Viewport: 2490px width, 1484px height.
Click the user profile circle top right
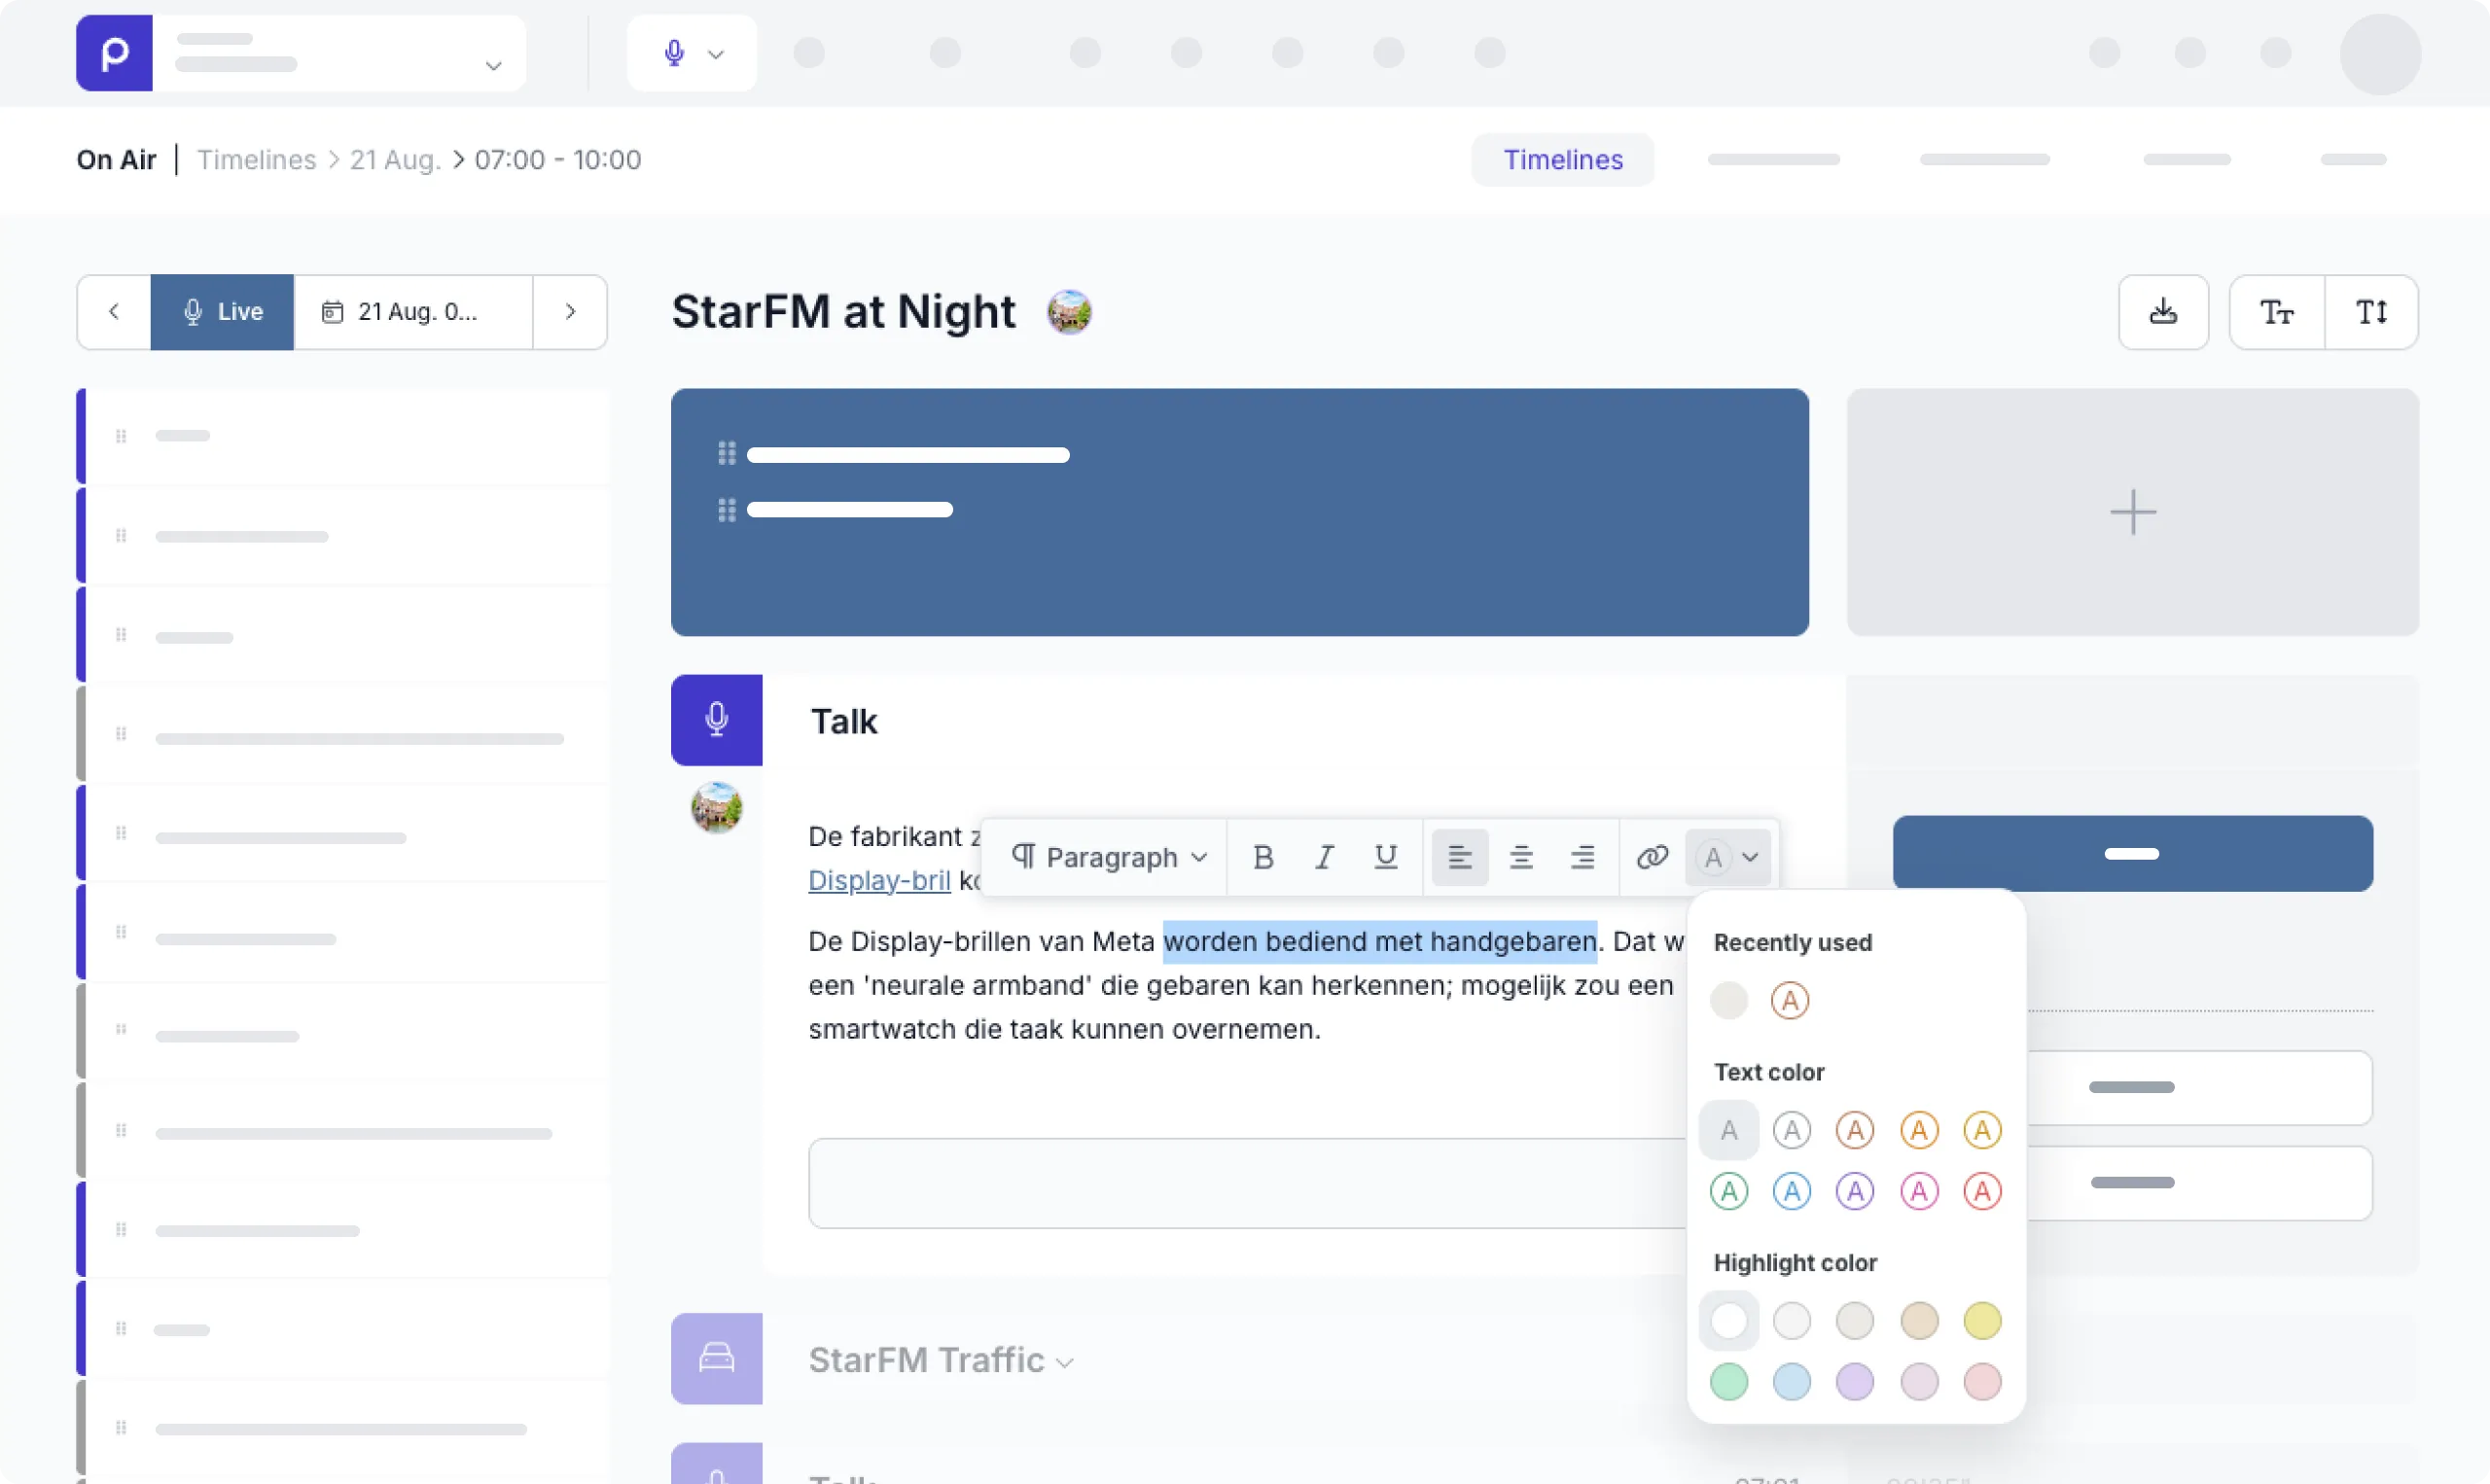[x=2379, y=53]
